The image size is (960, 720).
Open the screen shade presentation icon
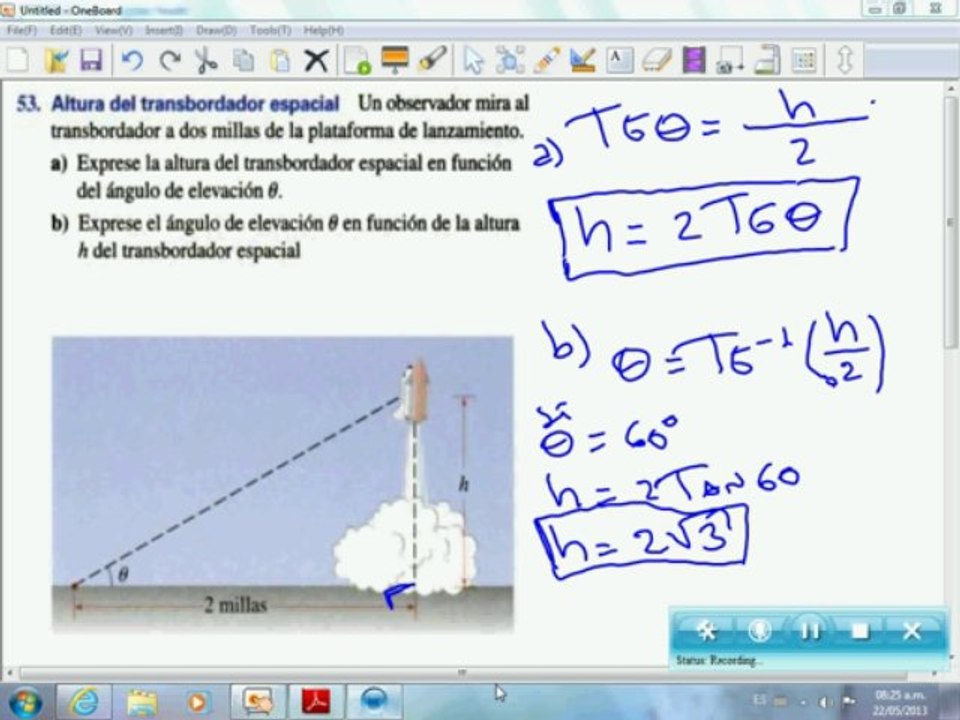click(394, 61)
